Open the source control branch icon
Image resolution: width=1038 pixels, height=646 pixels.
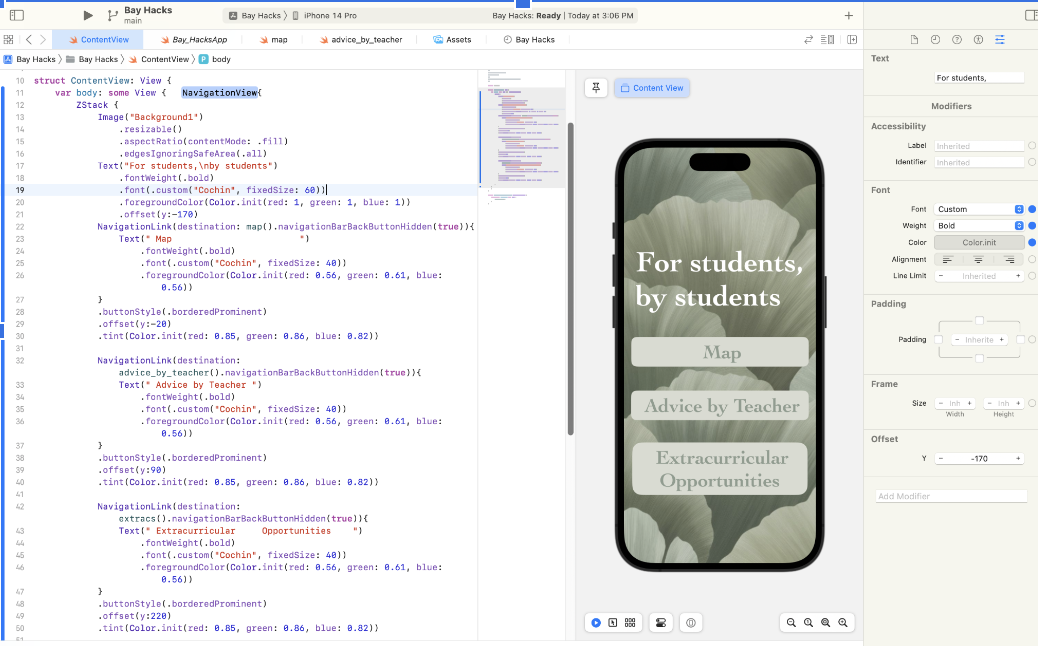point(113,15)
